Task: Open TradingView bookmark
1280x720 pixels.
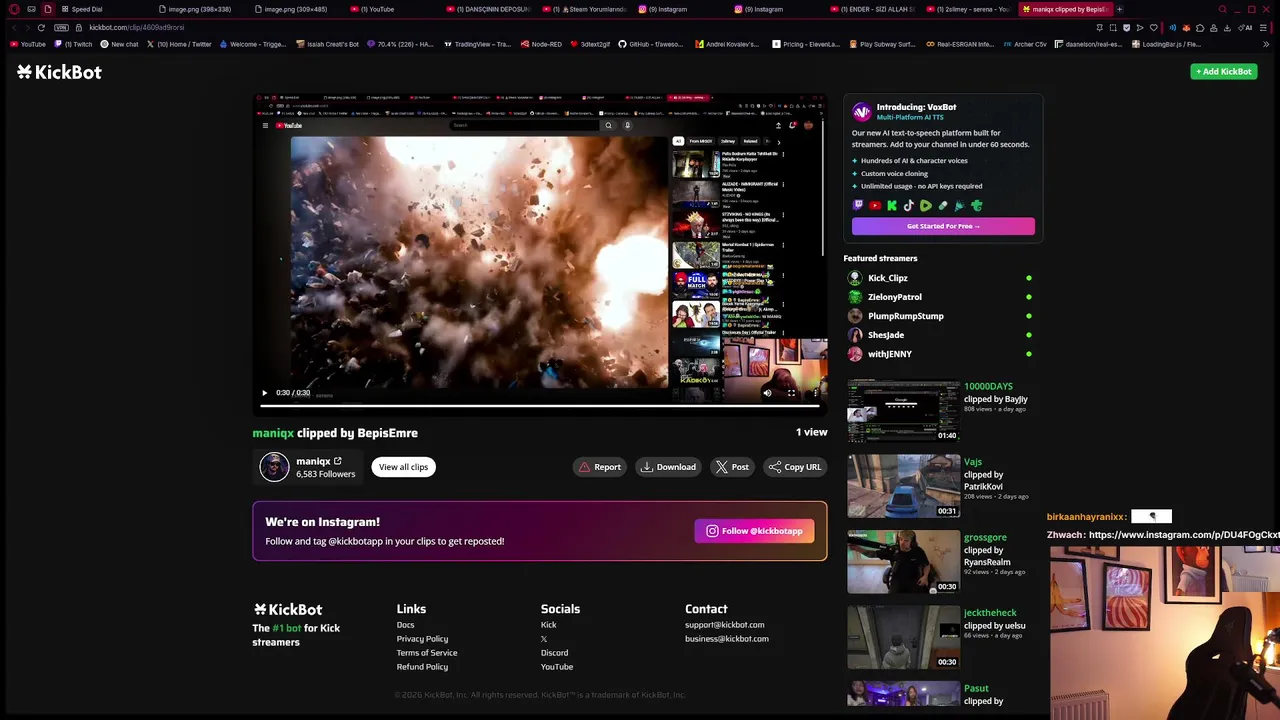Action: click(x=476, y=44)
